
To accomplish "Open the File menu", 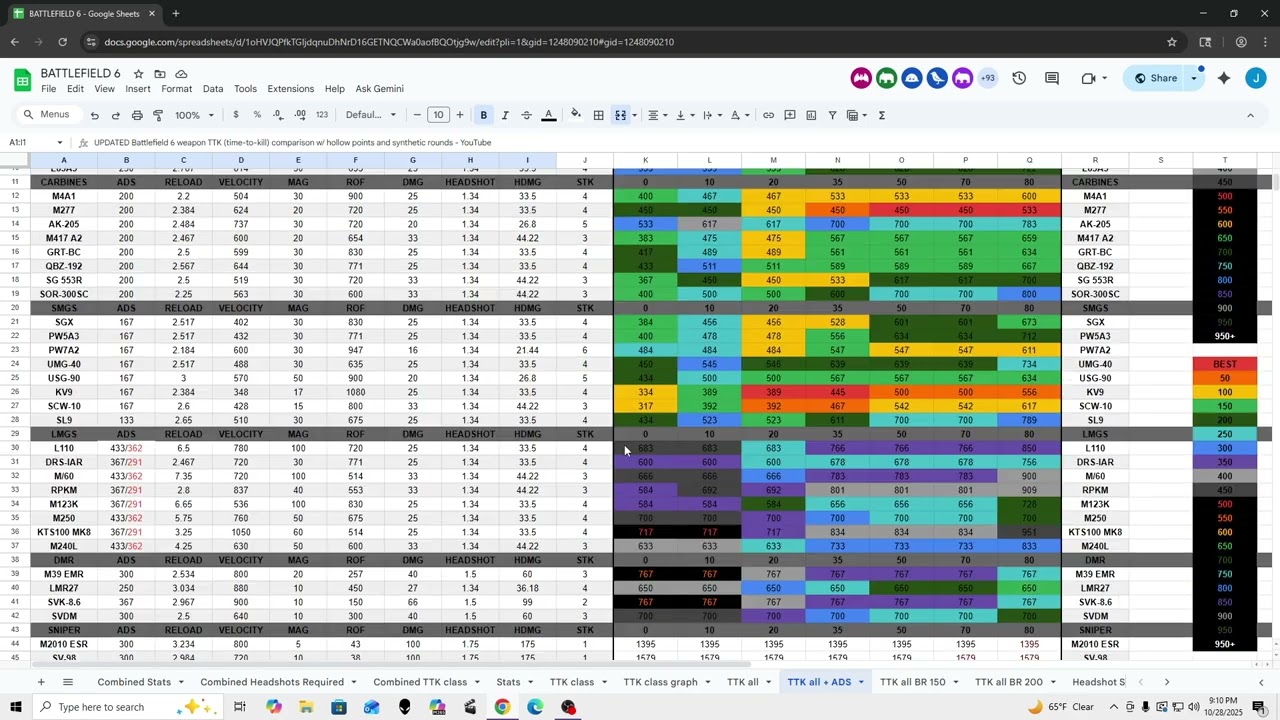I will [48, 89].
